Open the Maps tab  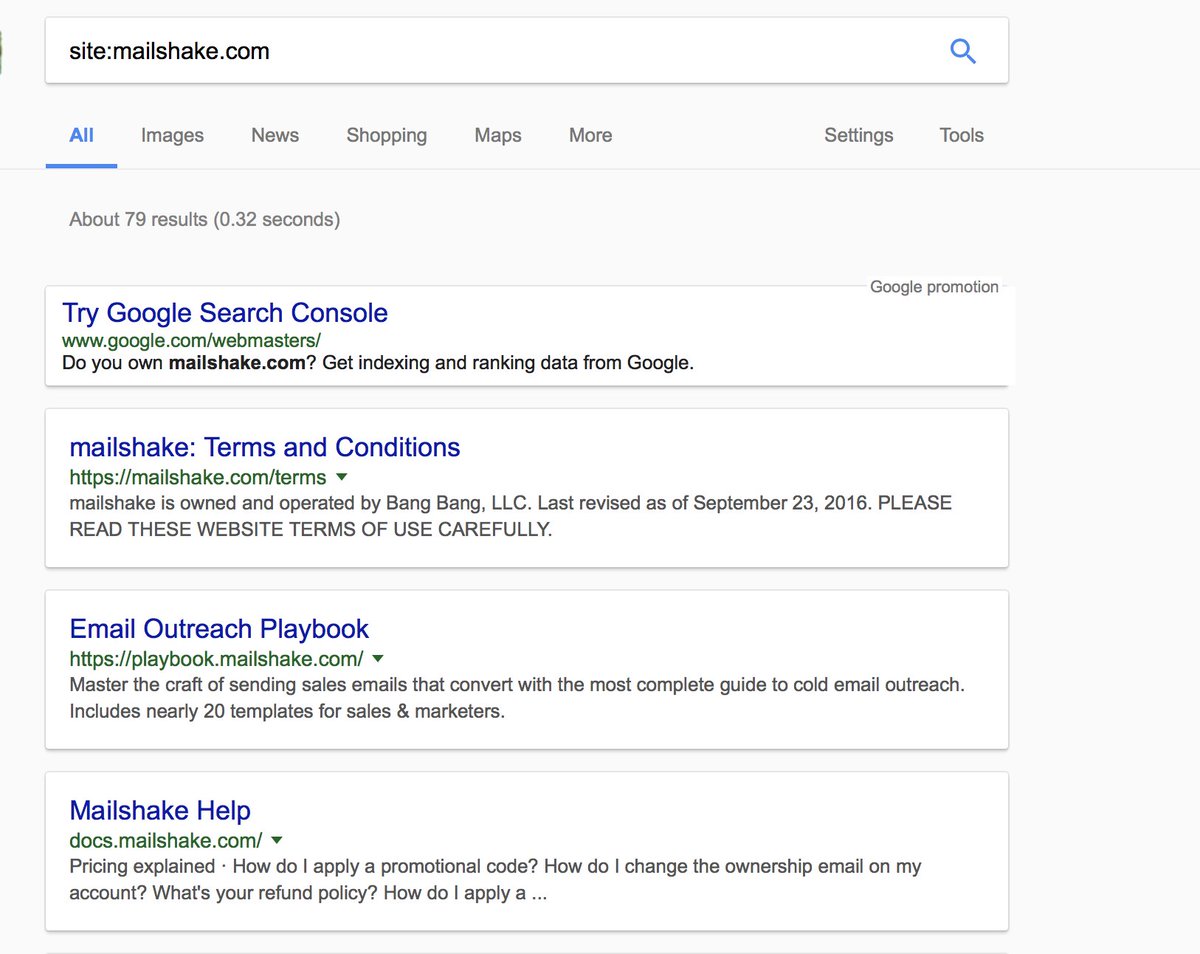498,135
